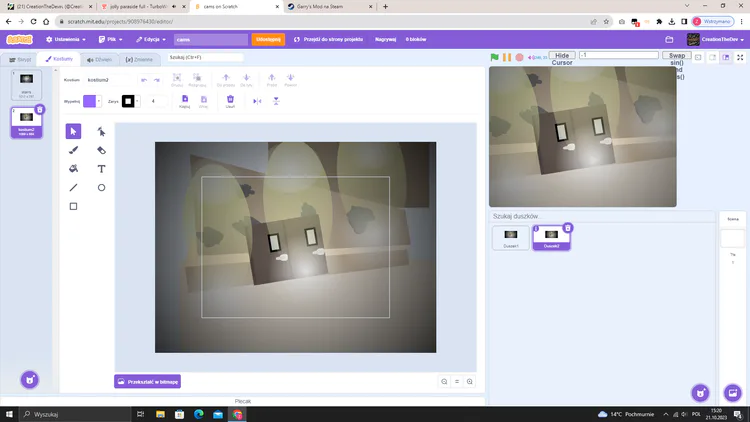This screenshot has width=750, height=422.
Task: Switch to the Zmienne tab
Action: coord(139,59)
